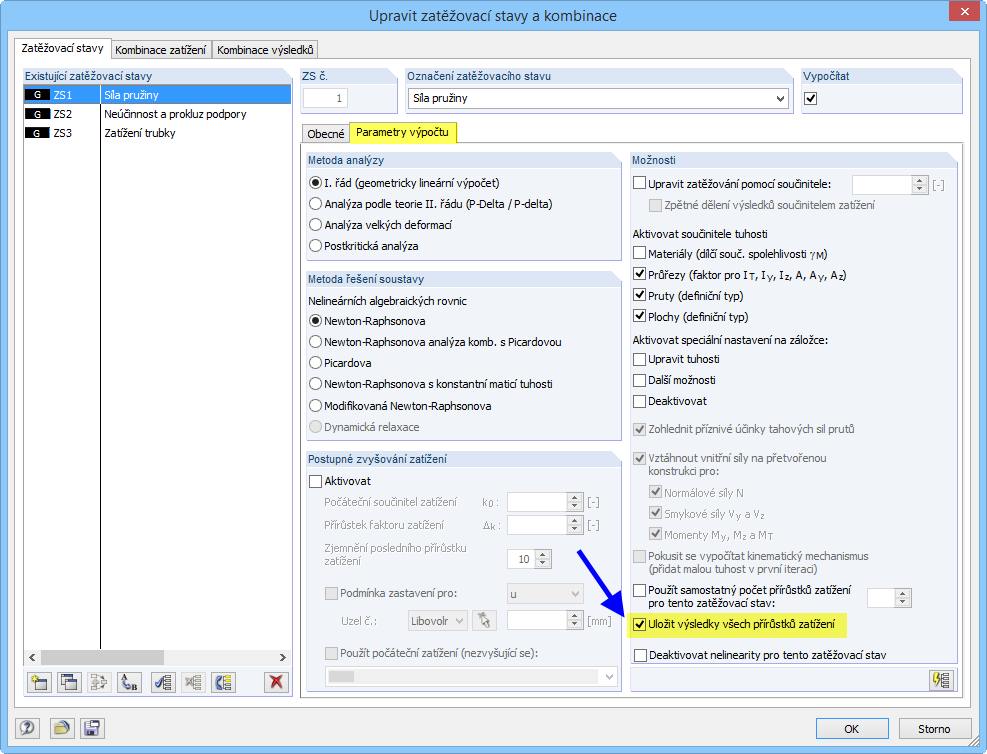Select Newton-Raphsonova s konstantní maticí tuhosti
The width and height of the screenshot is (987, 754).
point(315,384)
